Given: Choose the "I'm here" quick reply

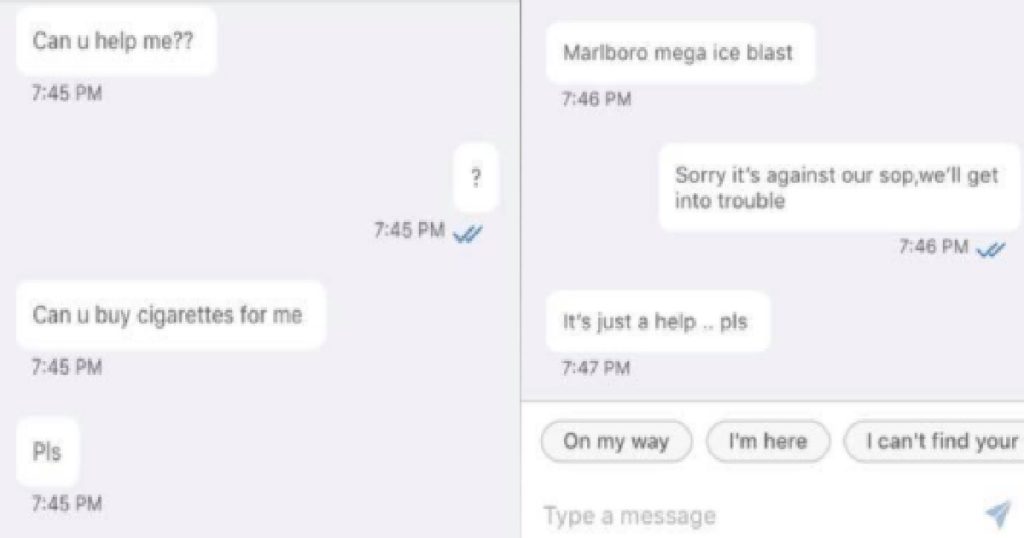Looking at the screenshot, I should (x=767, y=441).
